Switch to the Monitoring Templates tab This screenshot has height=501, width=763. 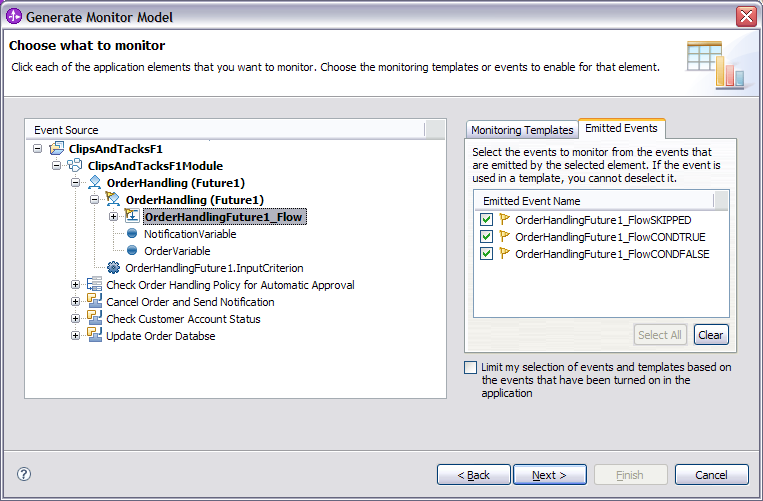click(522, 130)
